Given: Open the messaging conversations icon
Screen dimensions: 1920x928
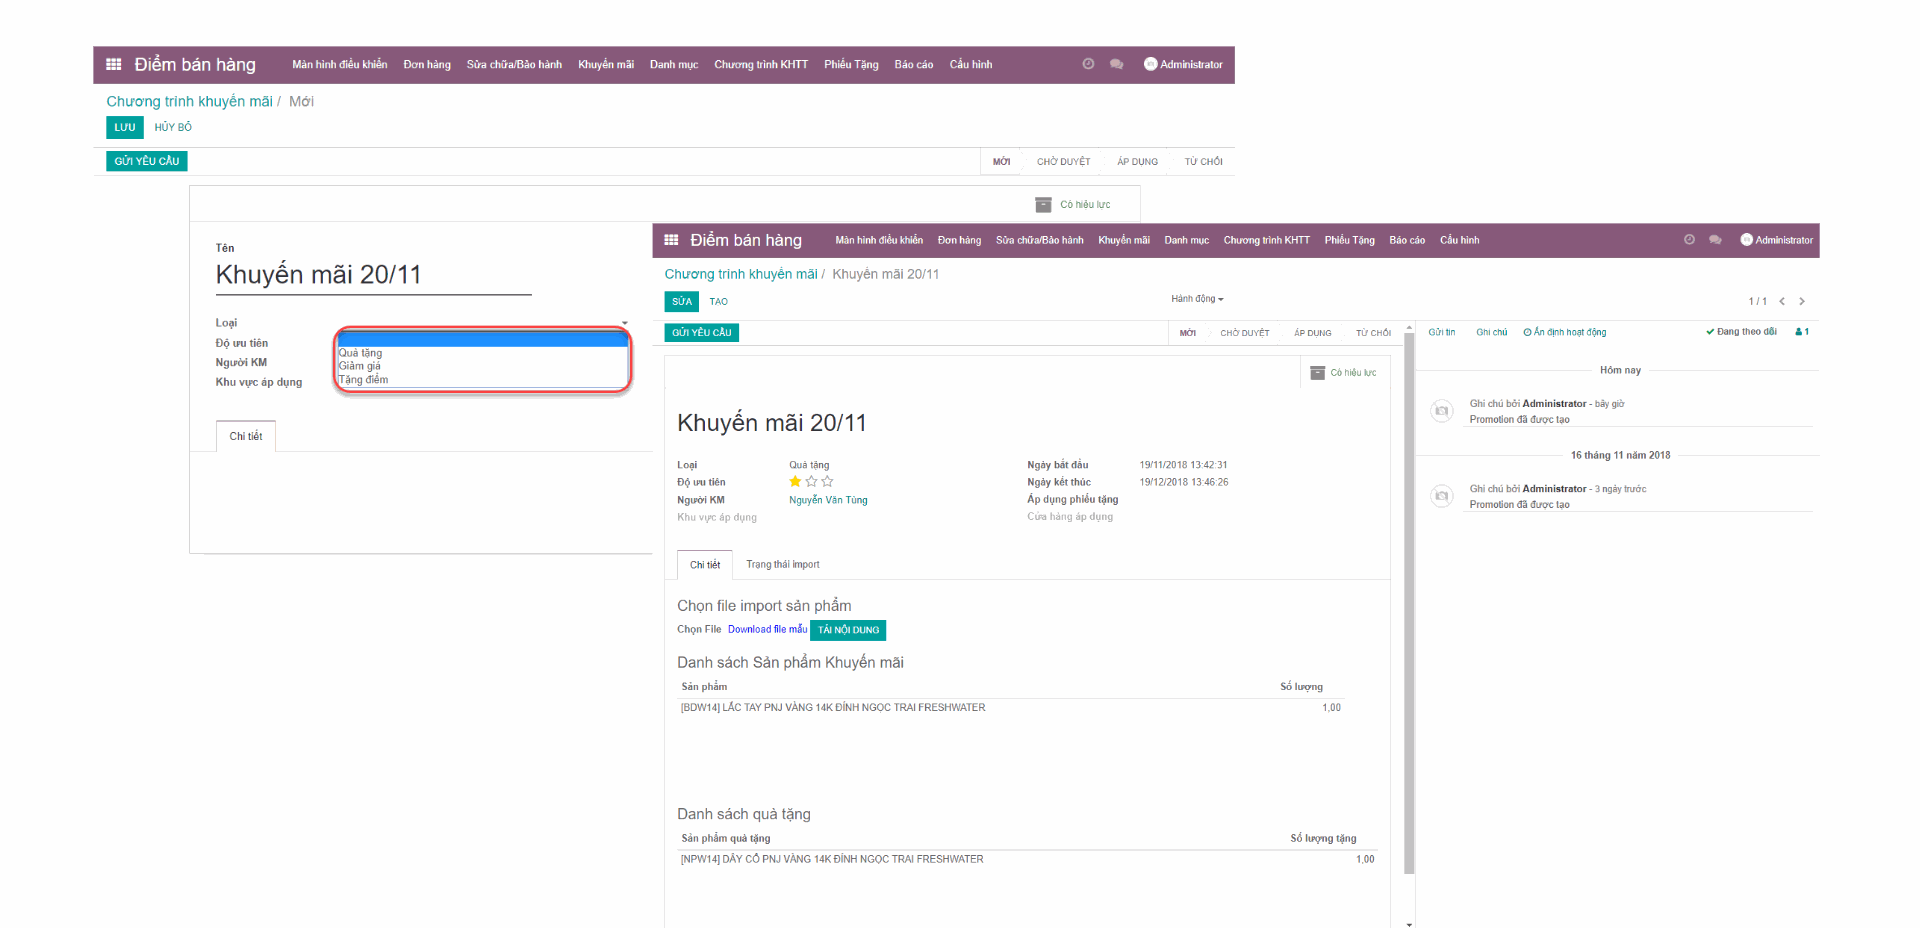Looking at the screenshot, I should coord(1116,64).
